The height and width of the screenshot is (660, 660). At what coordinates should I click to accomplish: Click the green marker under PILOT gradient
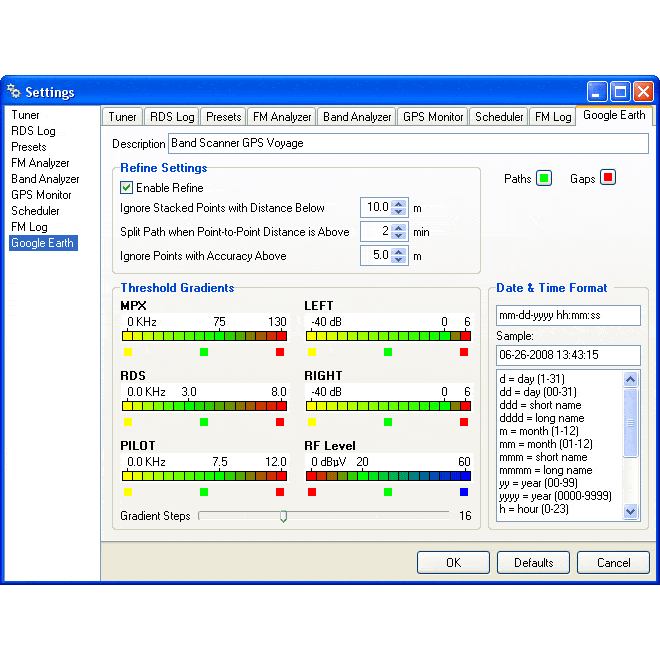pos(204,492)
